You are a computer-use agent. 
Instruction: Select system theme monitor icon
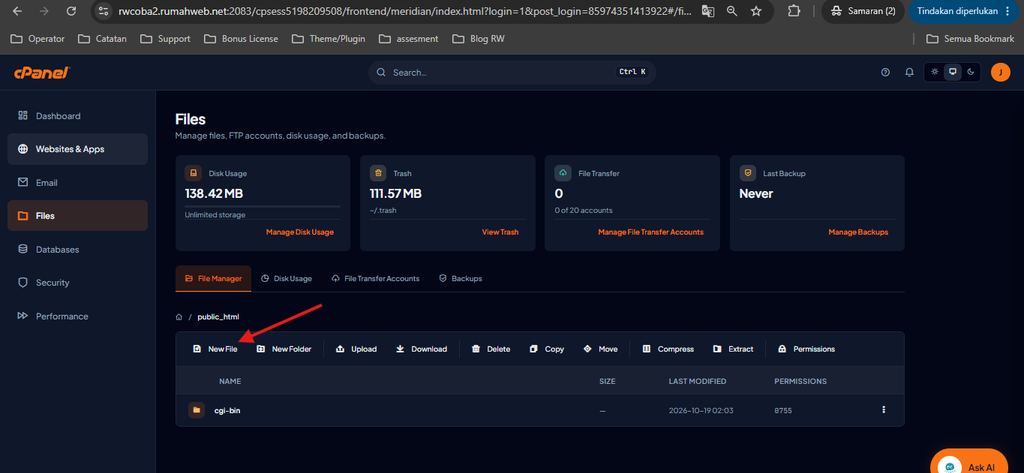[x=953, y=72]
